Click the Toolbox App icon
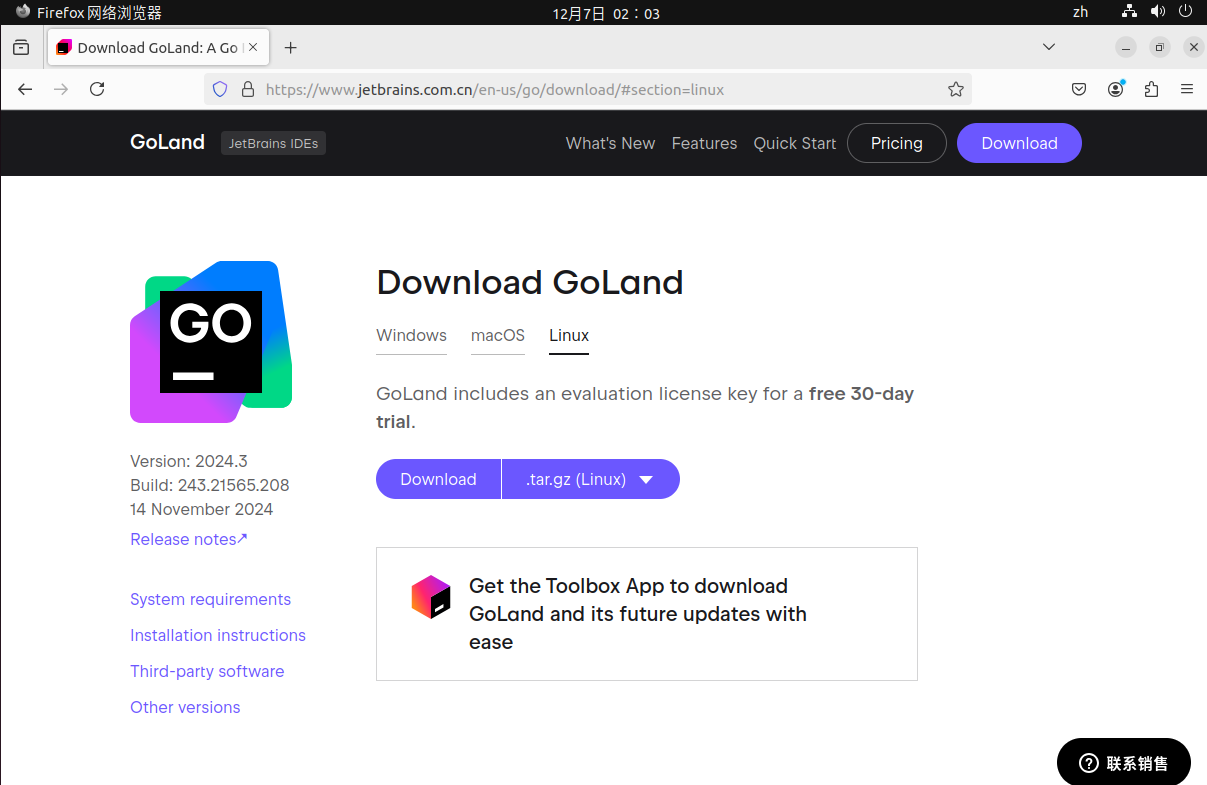 click(431, 597)
